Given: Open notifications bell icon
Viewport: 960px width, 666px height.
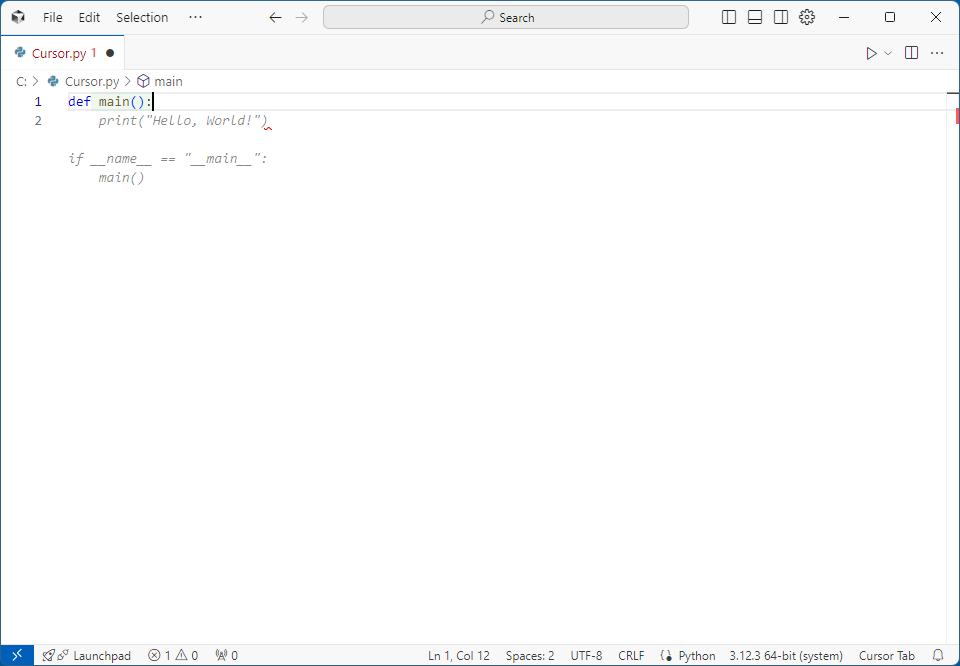Looking at the screenshot, I should click(x=938, y=655).
